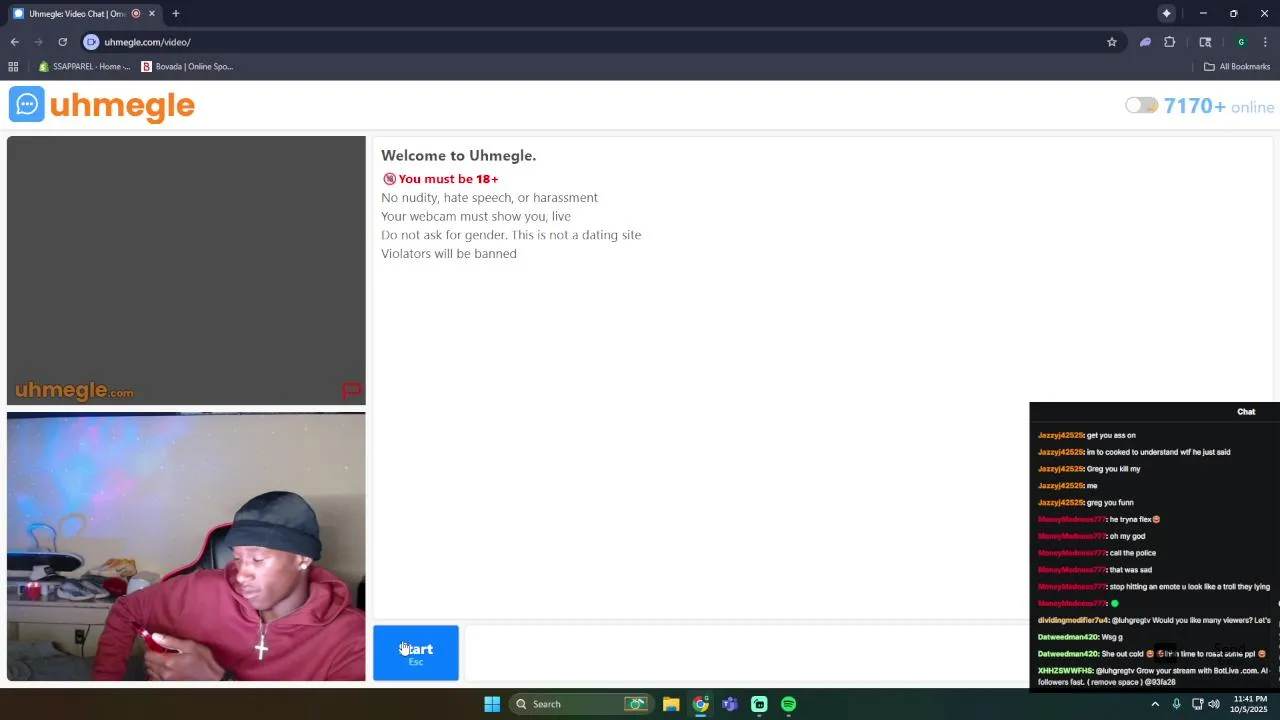Click the Uhmegle logo icon
Screen dimensions: 1280x720
(x=27, y=105)
